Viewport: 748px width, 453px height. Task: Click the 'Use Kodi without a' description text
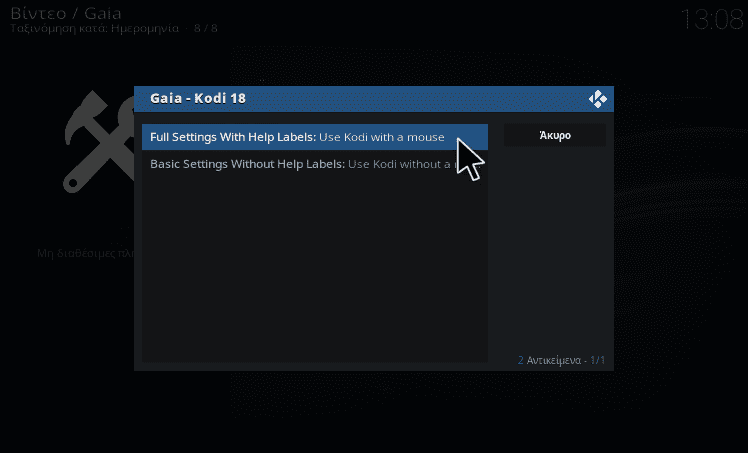coord(399,164)
